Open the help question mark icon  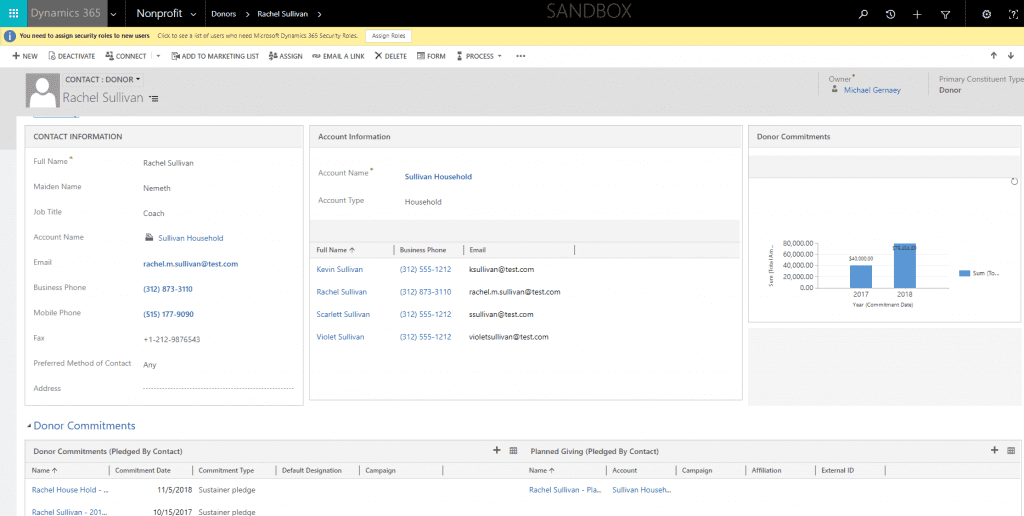tap(1014, 14)
